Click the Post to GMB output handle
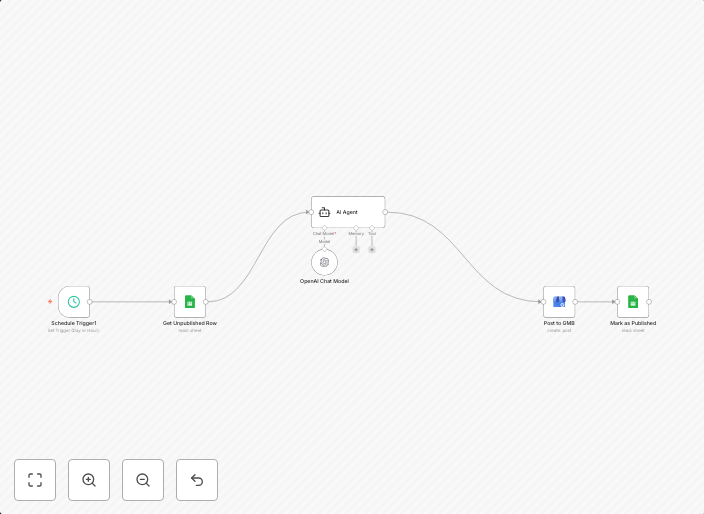704x514 pixels. point(575,302)
